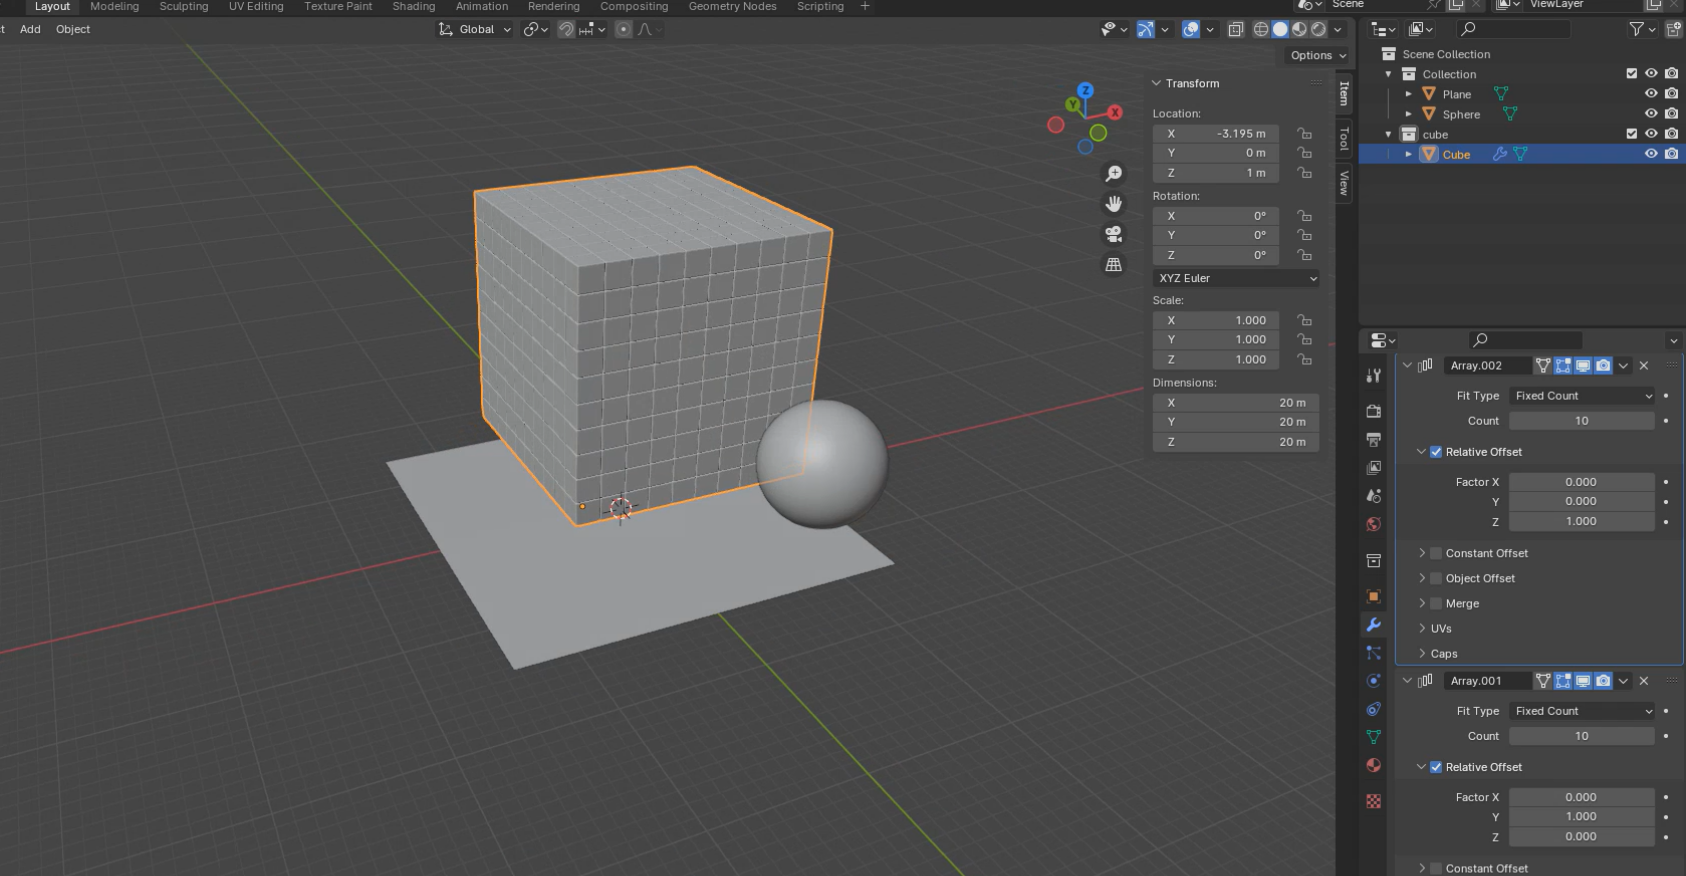Expand the Caps section
1686x876 pixels.
[1422, 654]
